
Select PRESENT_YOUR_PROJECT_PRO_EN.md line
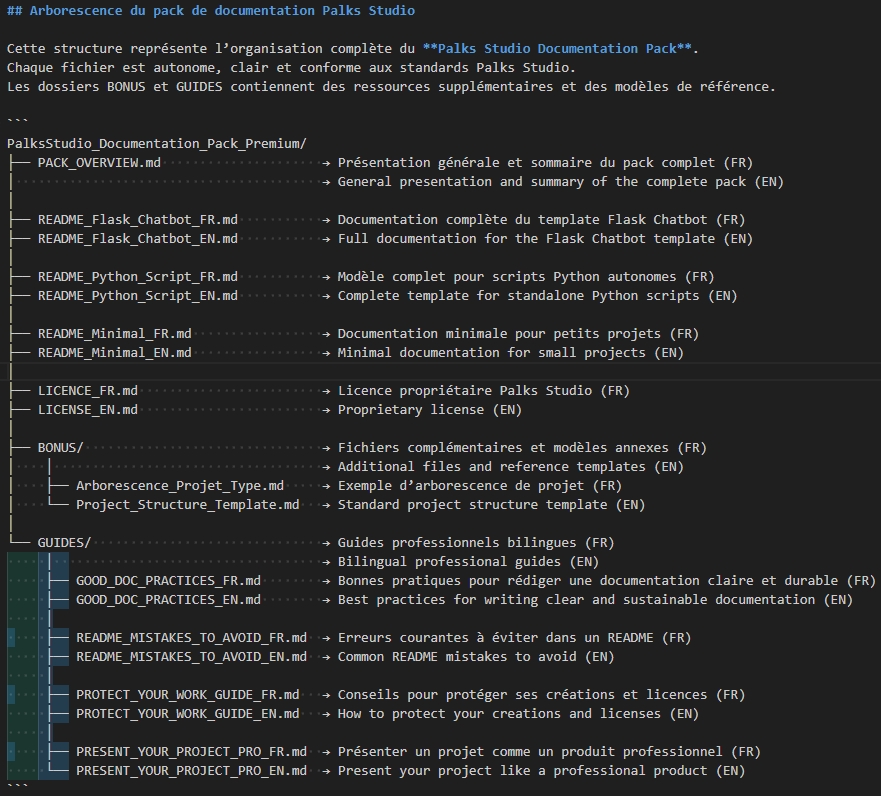point(191,771)
